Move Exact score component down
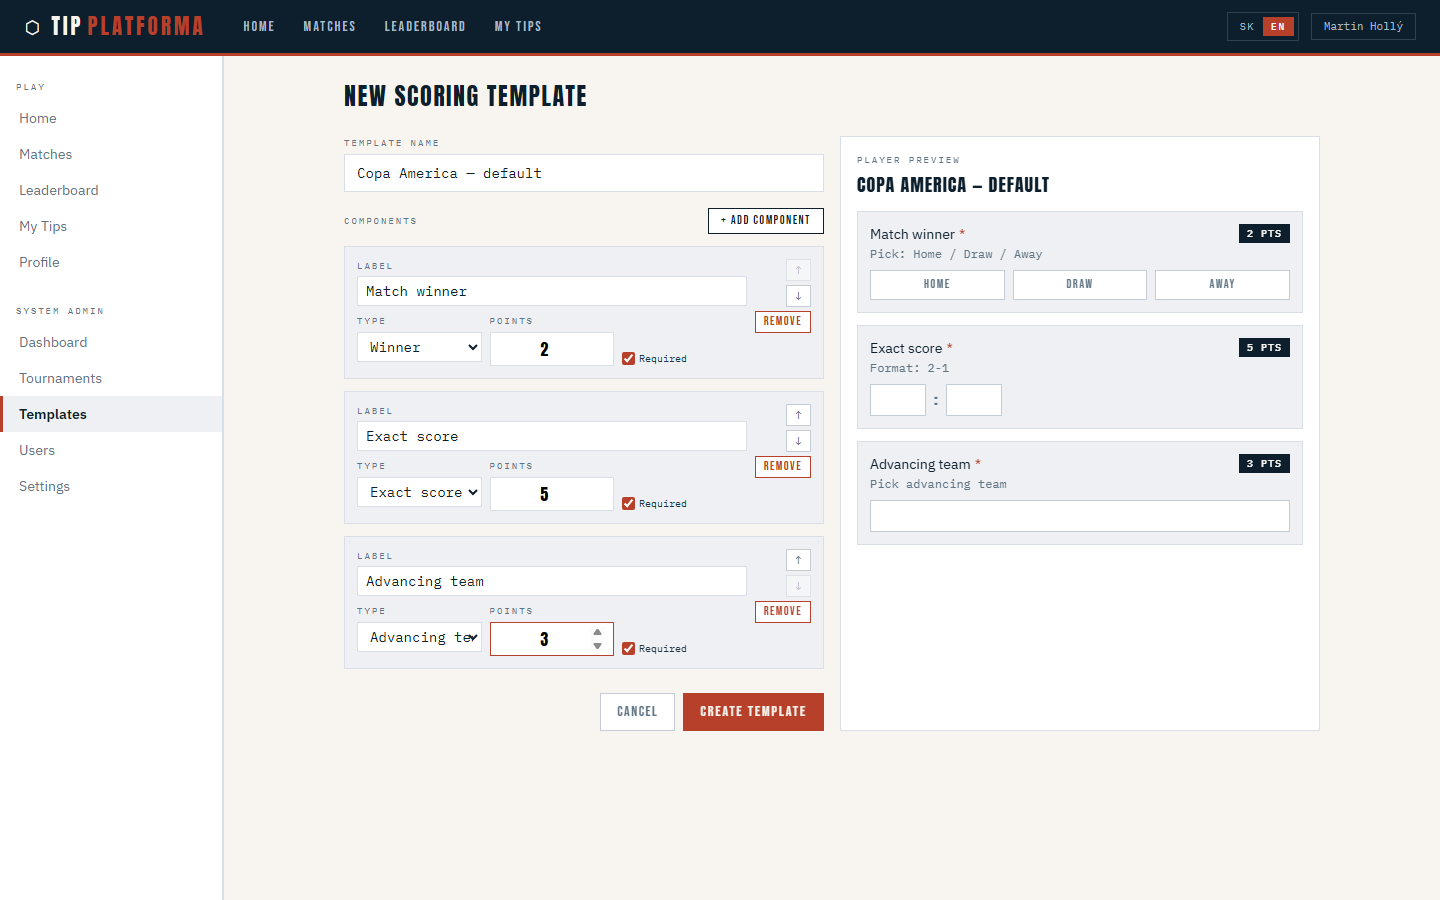Screen dimensions: 1440x900 click(x=798, y=441)
